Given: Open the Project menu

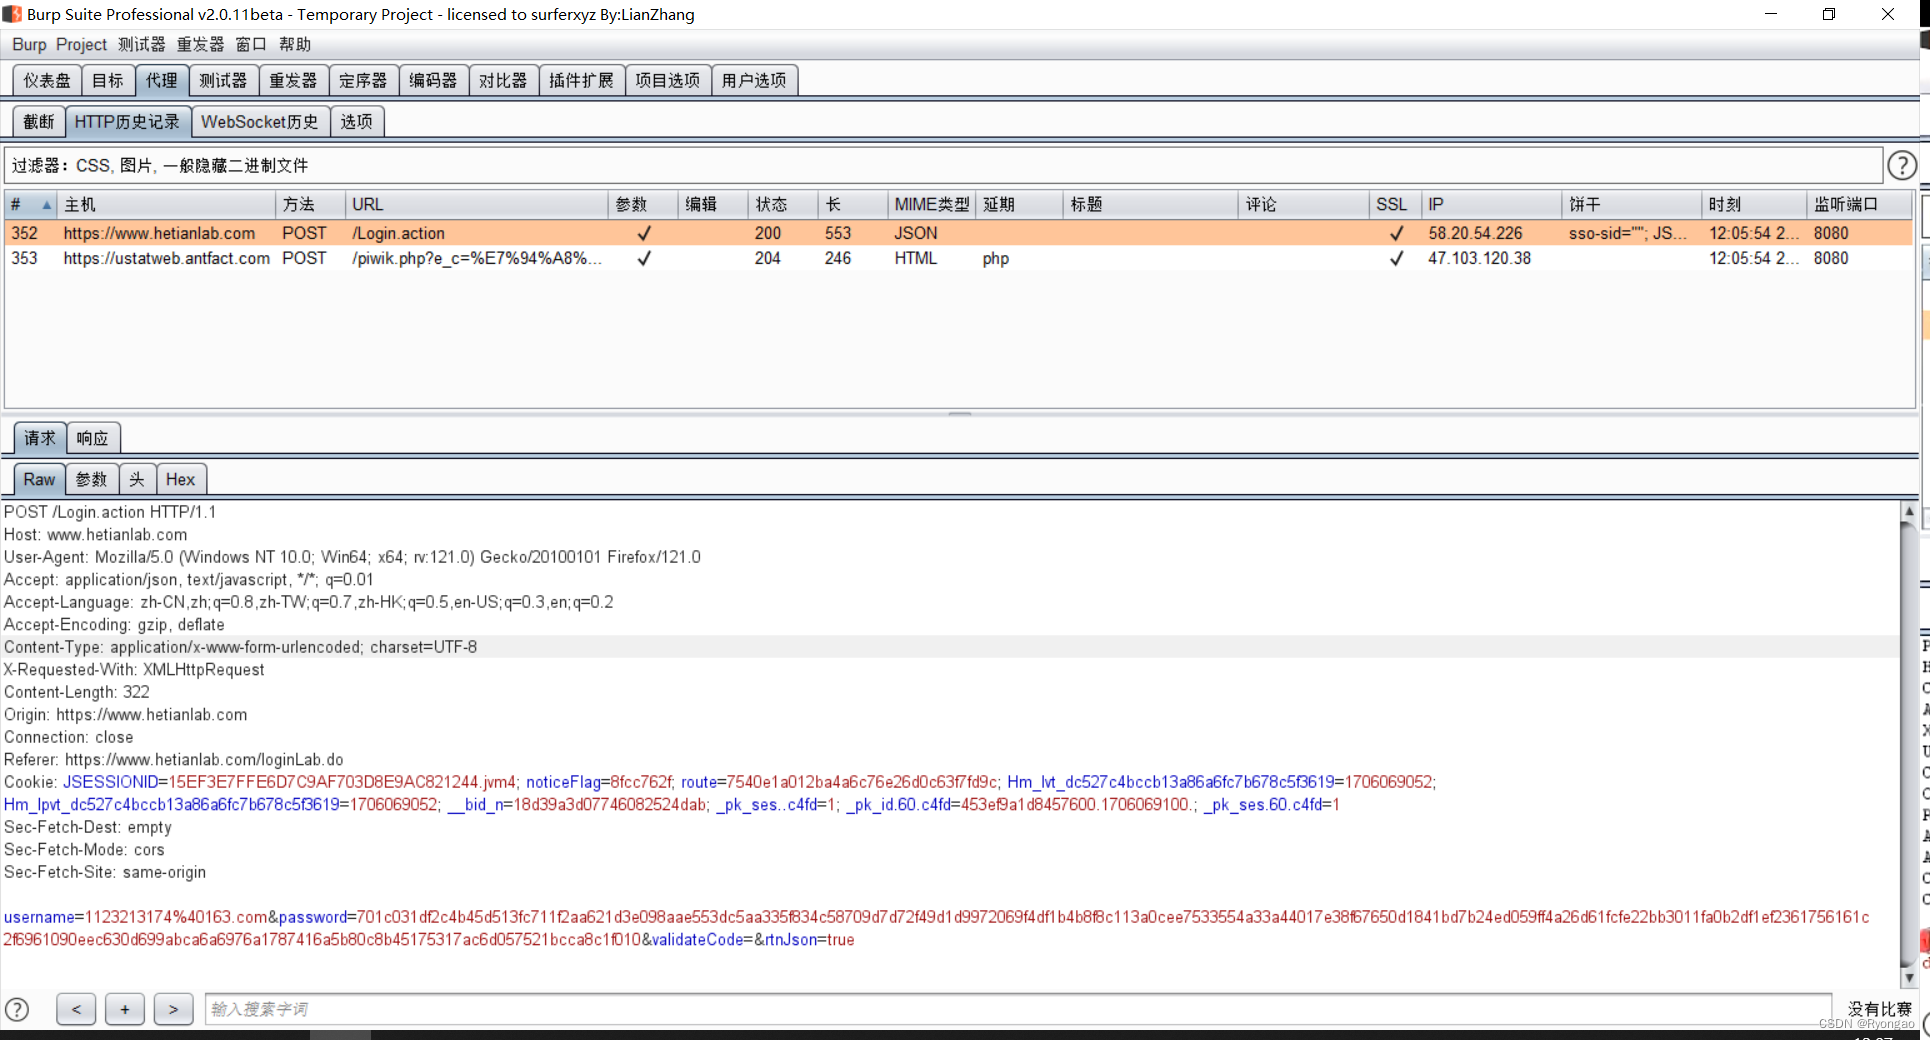Looking at the screenshot, I should tap(81, 44).
